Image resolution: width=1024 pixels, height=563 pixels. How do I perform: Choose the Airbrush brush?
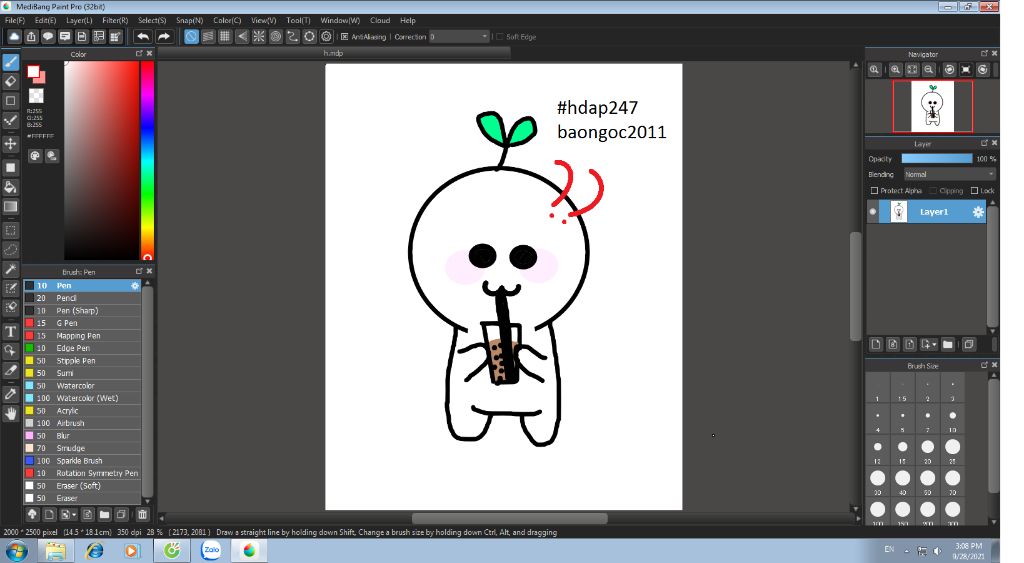(x=82, y=423)
